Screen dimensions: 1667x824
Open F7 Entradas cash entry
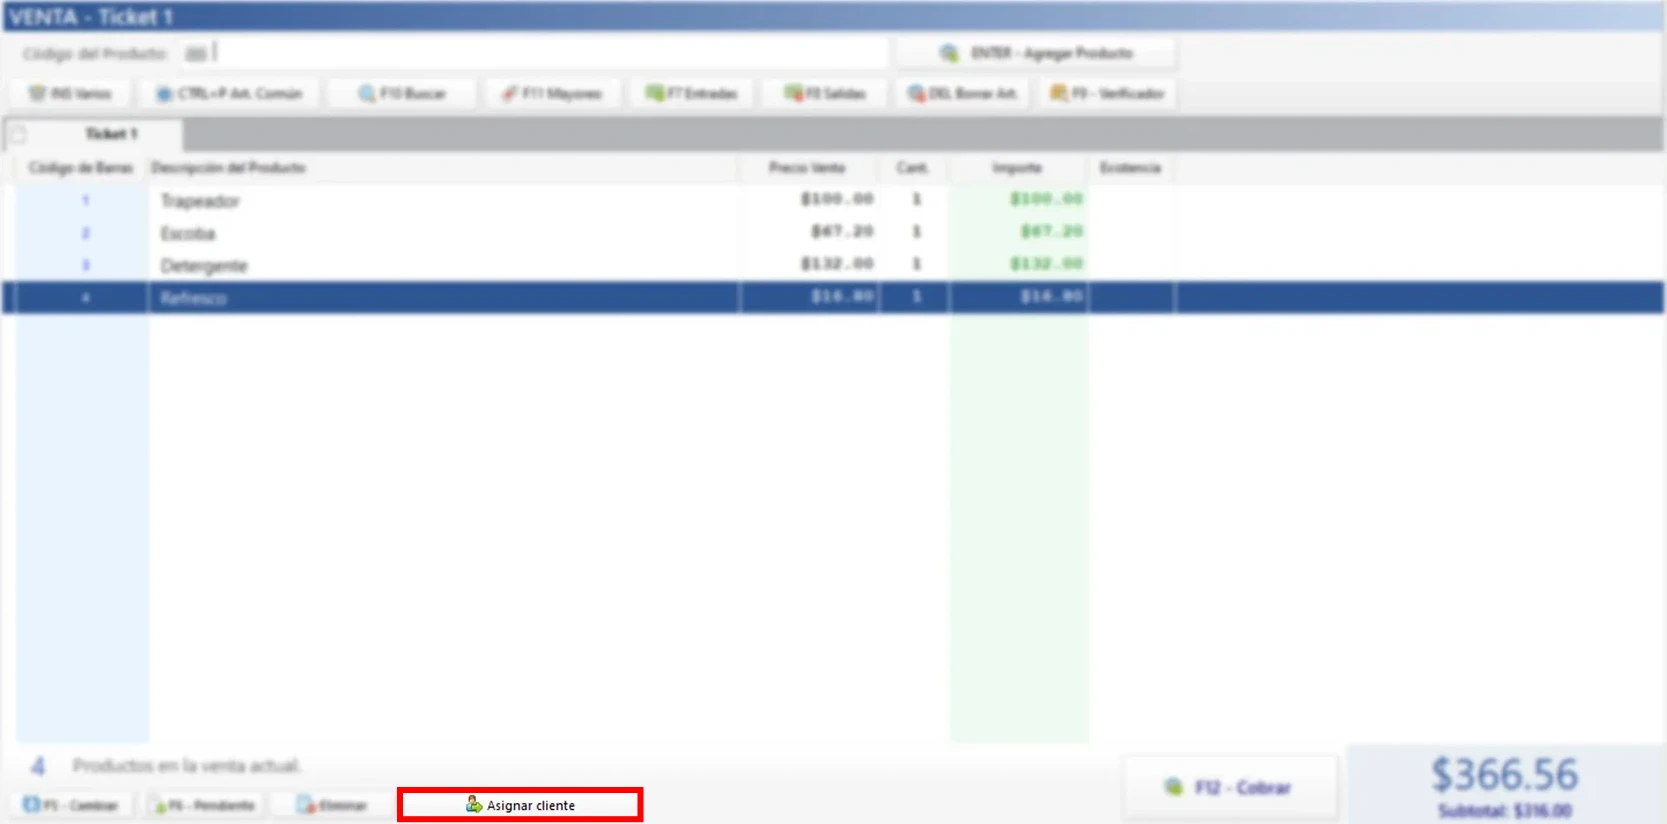tap(691, 94)
